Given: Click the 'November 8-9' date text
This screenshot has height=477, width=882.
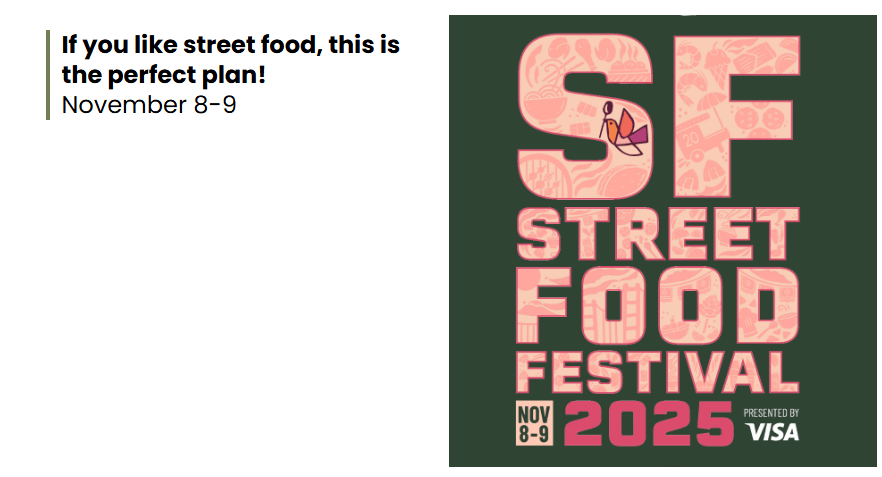Looking at the screenshot, I should point(149,104).
